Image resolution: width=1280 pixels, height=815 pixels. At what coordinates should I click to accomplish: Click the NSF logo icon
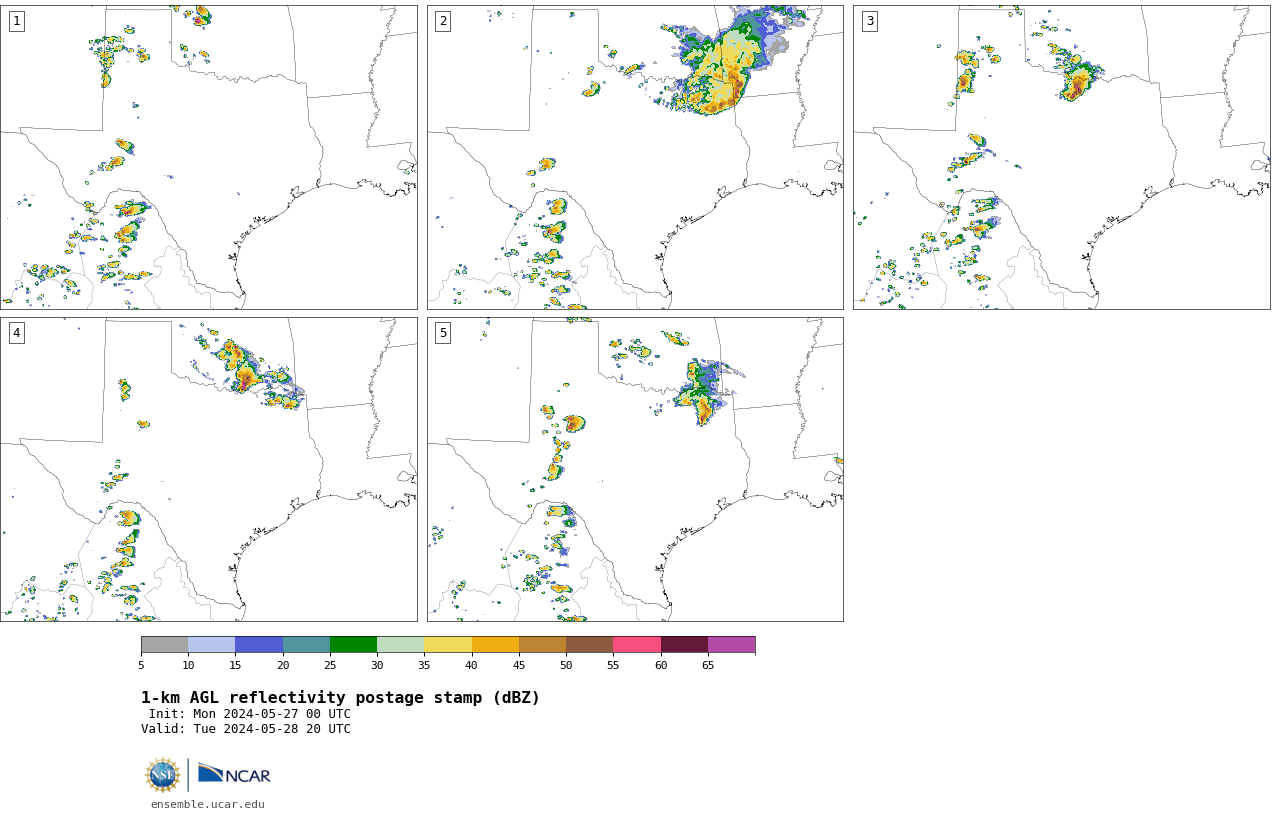click(x=163, y=775)
